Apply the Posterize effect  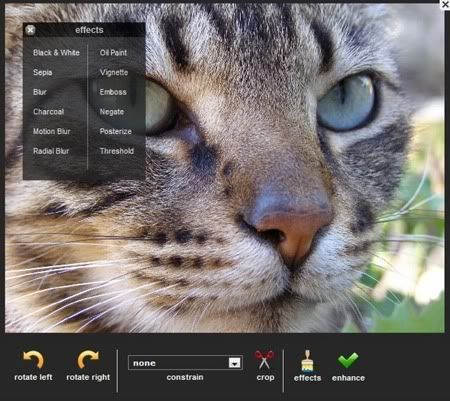coord(116,131)
